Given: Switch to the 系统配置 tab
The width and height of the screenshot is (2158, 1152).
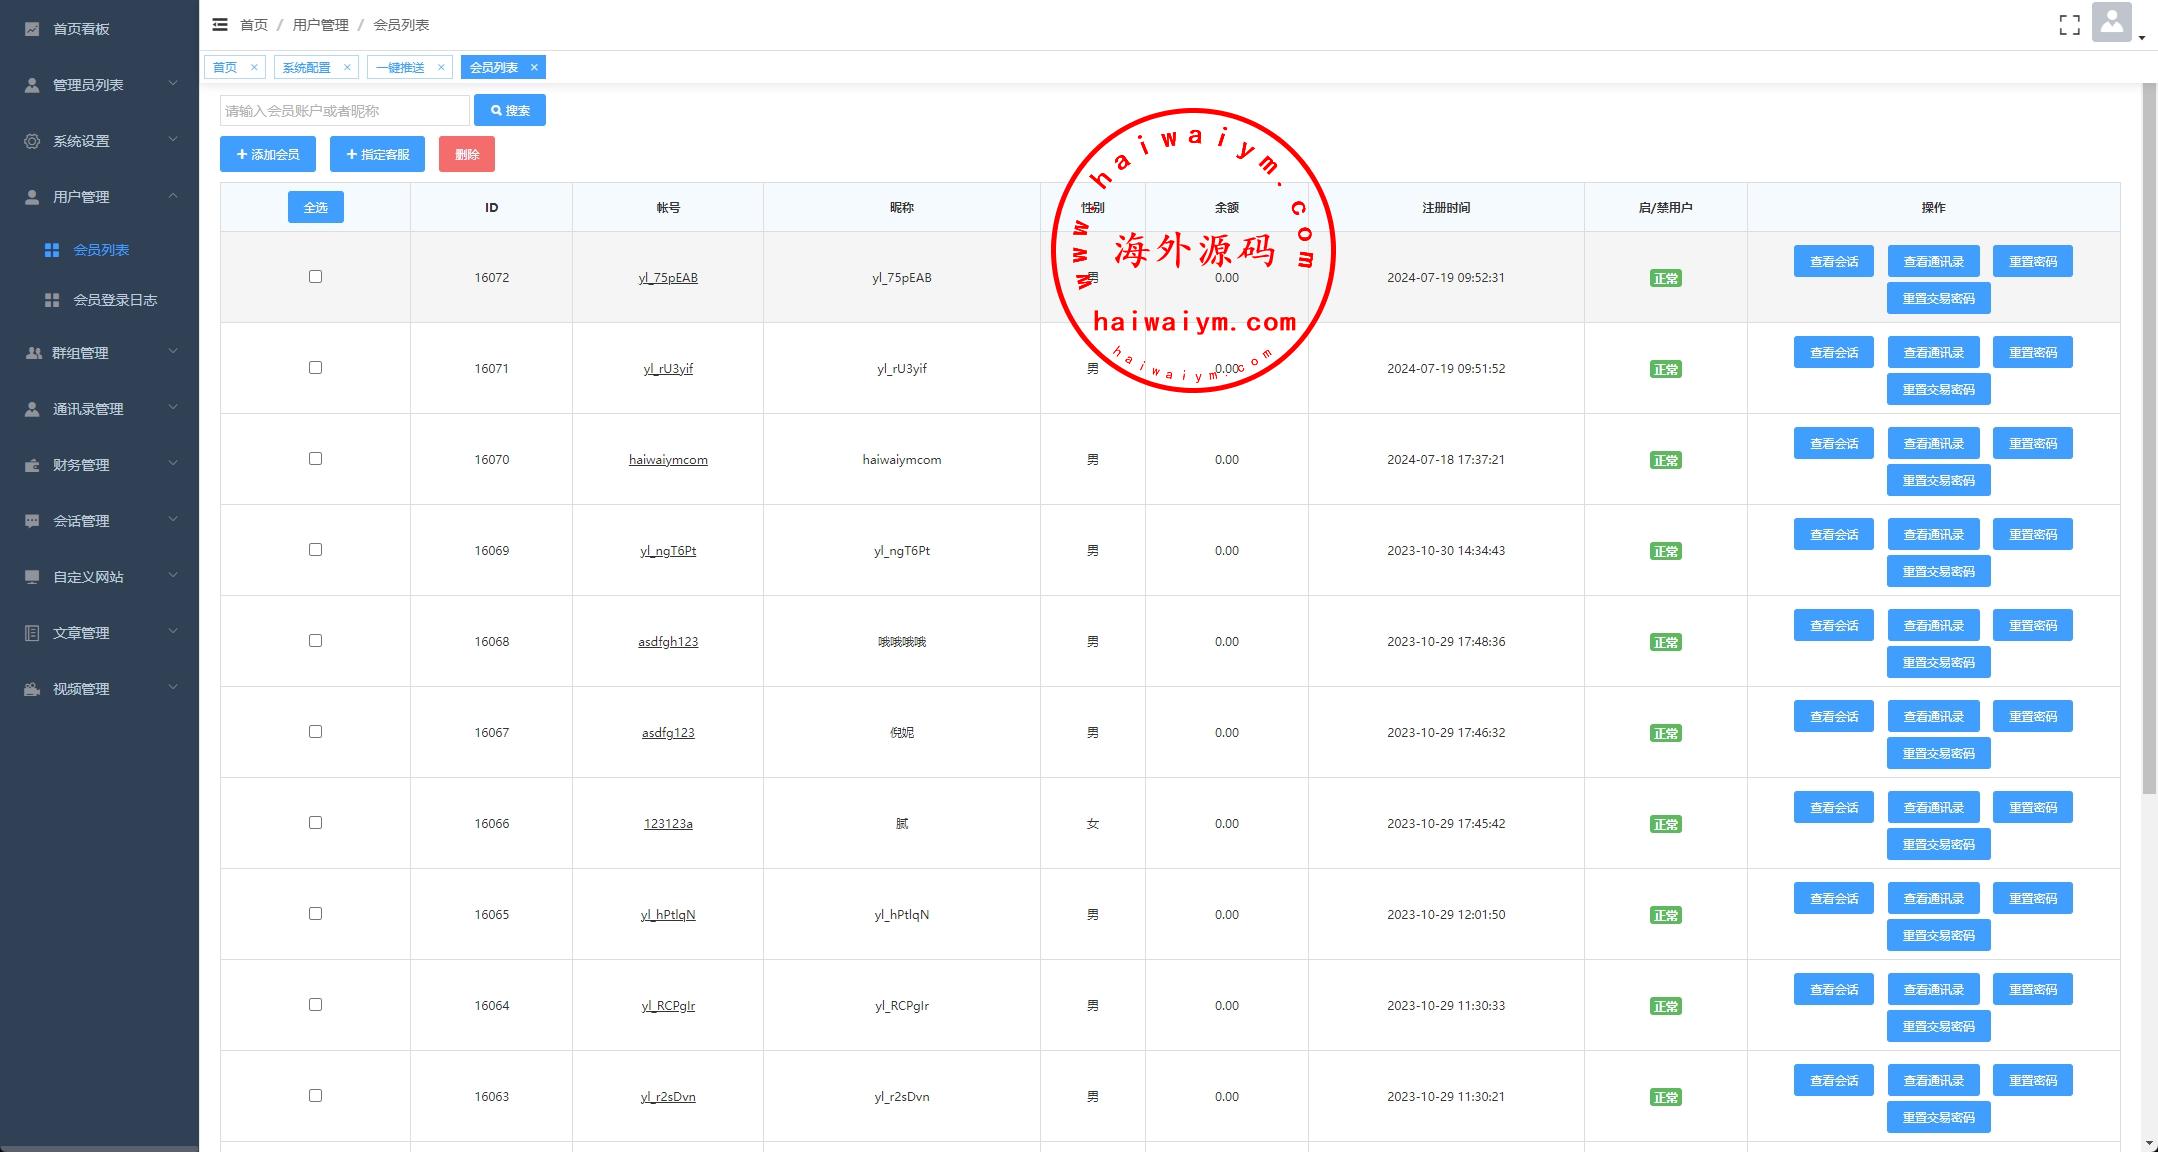Looking at the screenshot, I should click(x=306, y=68).
